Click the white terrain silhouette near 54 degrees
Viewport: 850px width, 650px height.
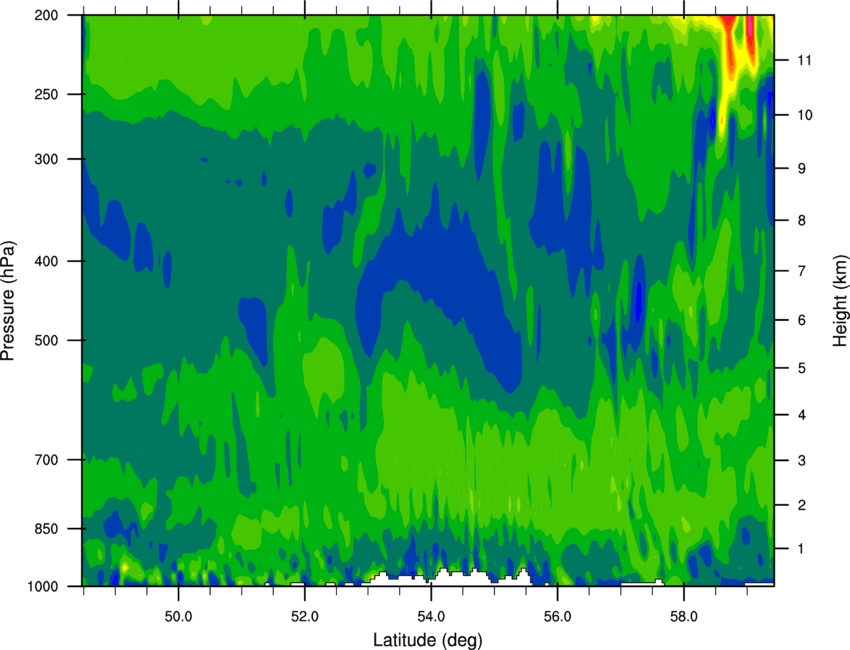coord(447,577)
